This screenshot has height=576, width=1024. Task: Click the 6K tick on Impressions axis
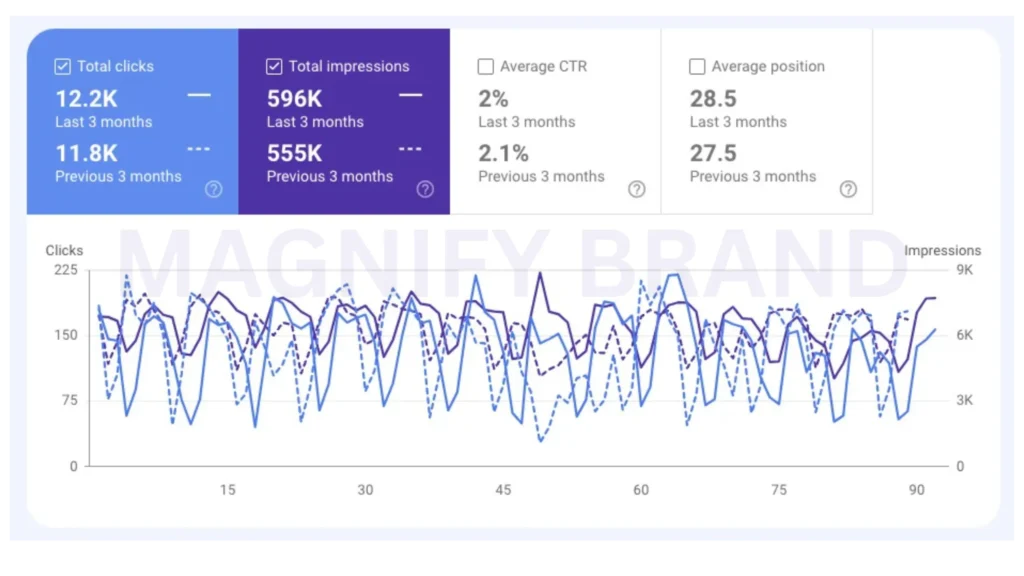tap(965, 335)
